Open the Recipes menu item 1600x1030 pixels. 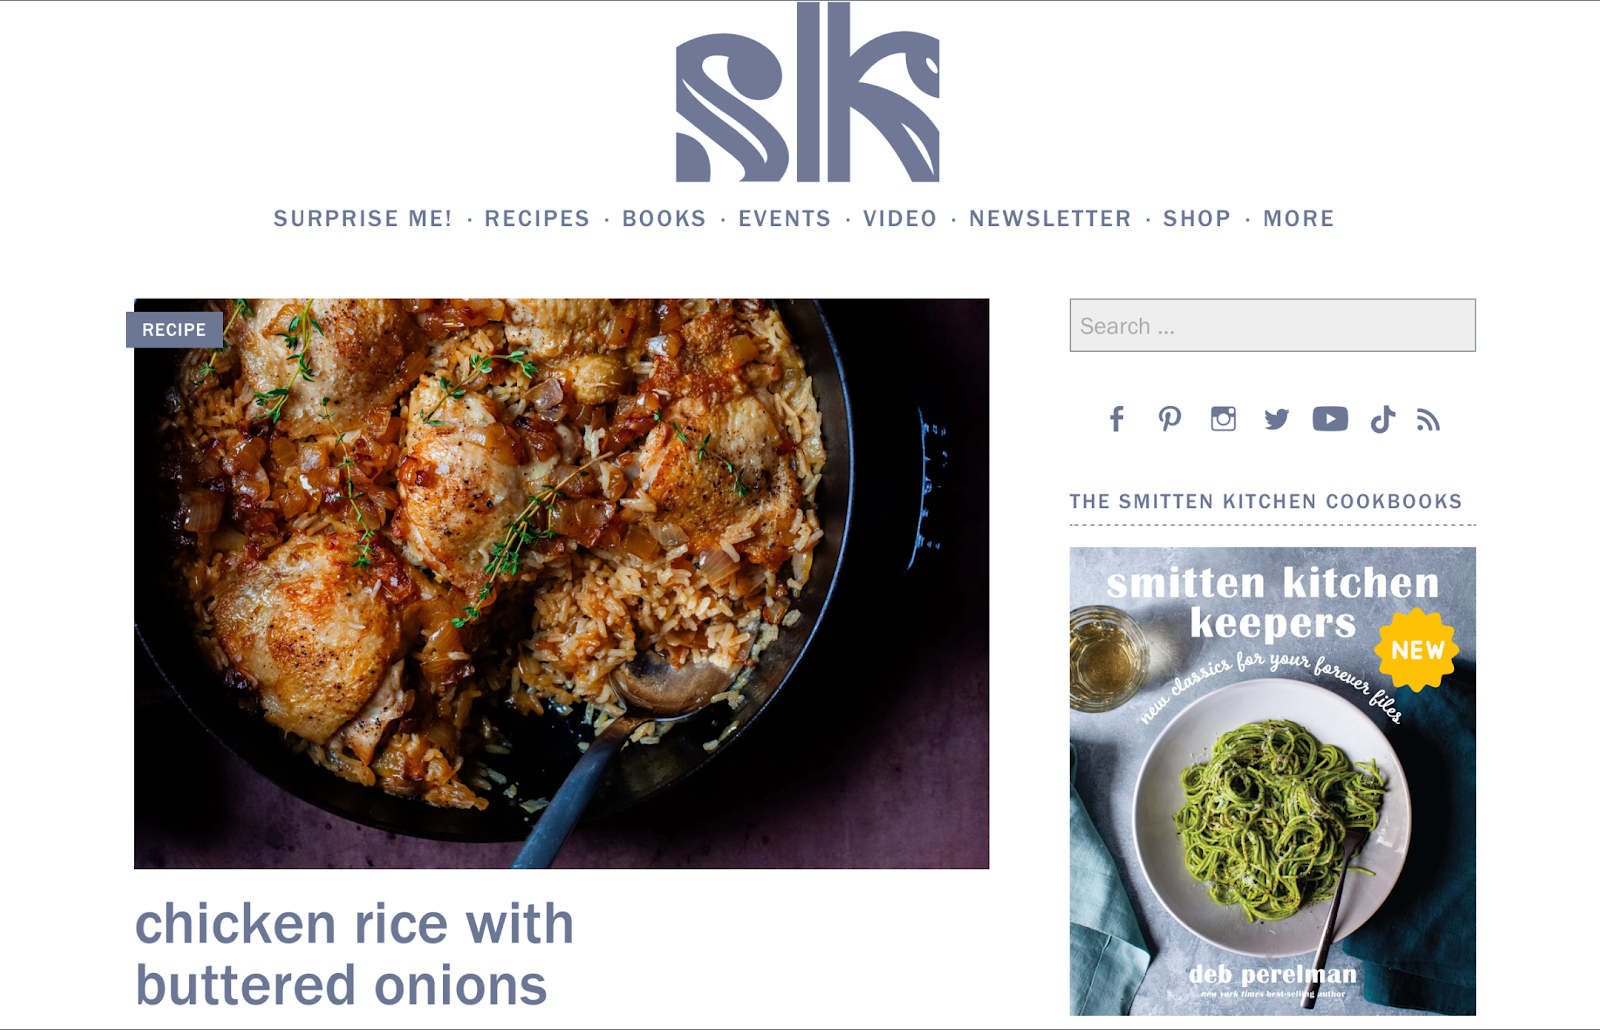coord(537,218)
